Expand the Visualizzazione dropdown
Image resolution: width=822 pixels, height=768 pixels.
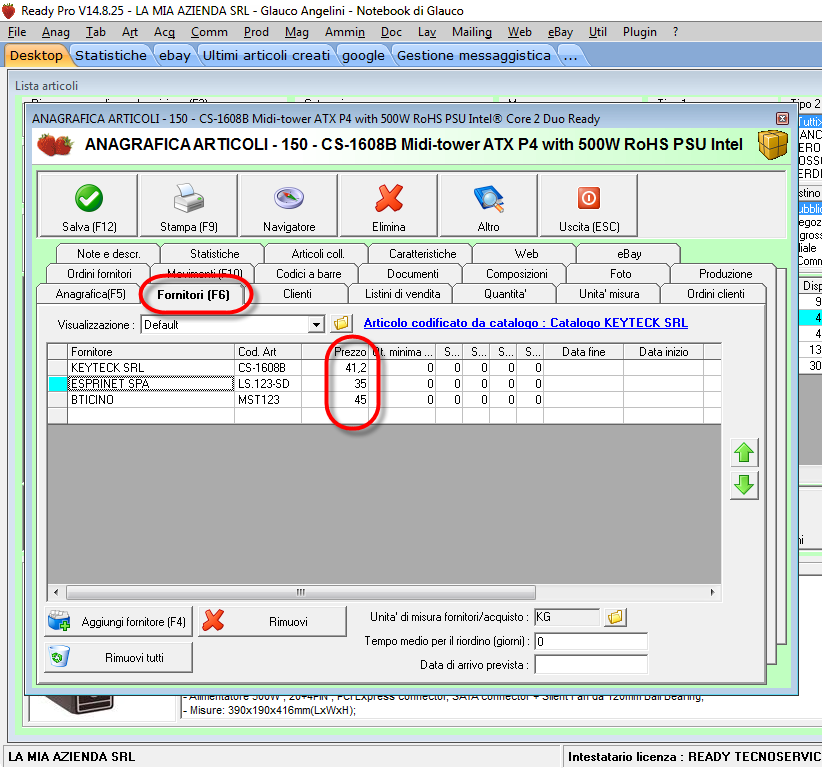point(316,324)
